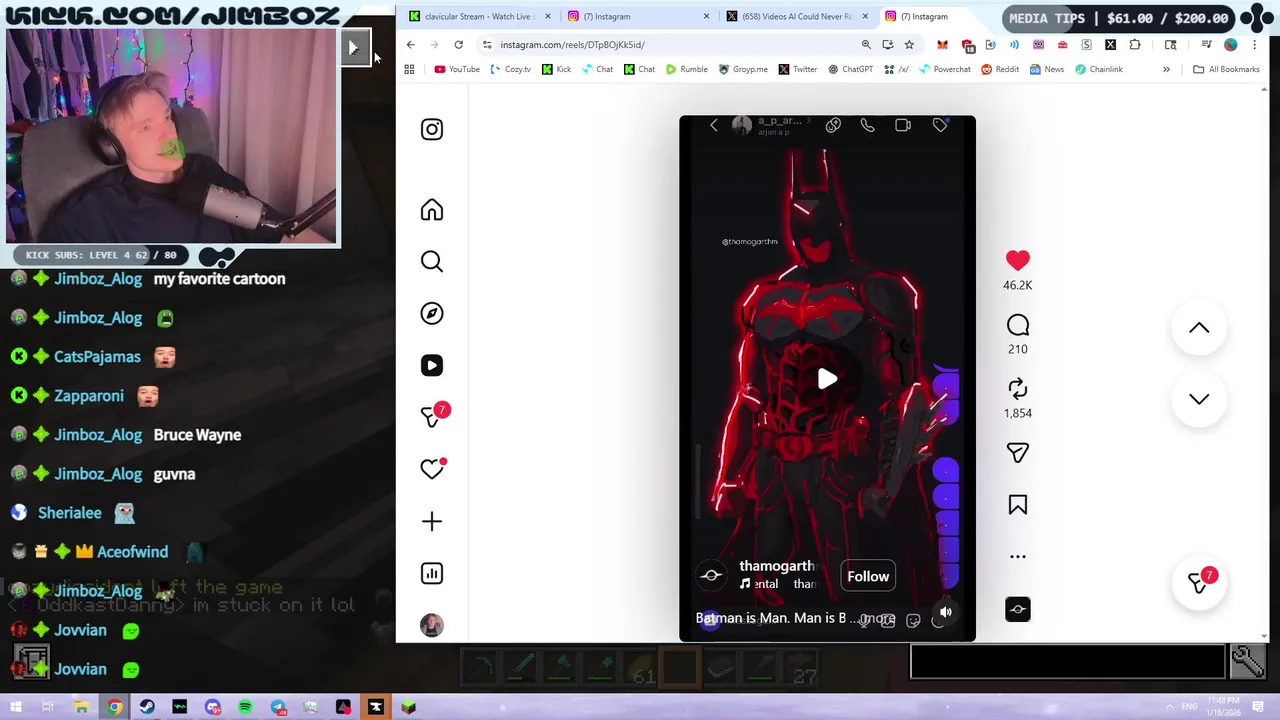Open Instagram Search magnifier in sidebar
This screenshot has height=720, width=1280.
coord(432,261)
